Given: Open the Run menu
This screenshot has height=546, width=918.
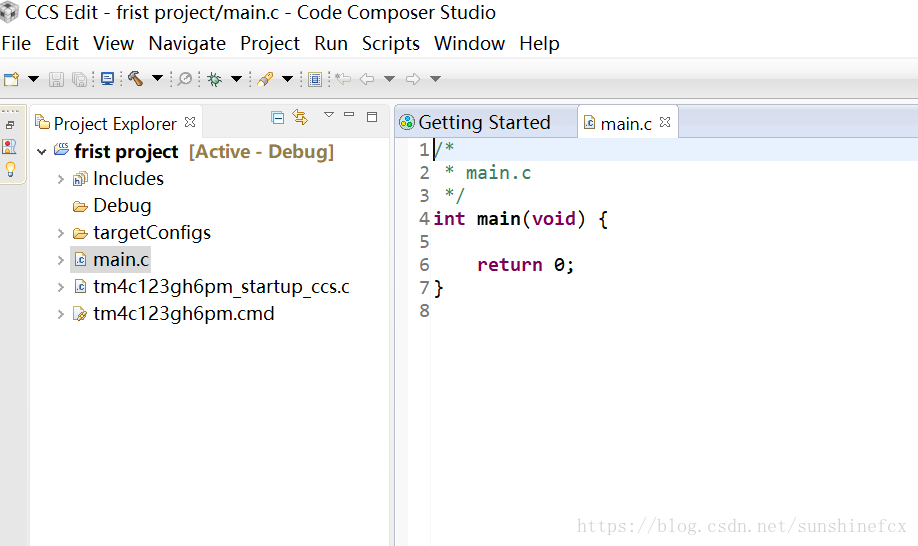Looking at the screenshot, I should [331, 43].
